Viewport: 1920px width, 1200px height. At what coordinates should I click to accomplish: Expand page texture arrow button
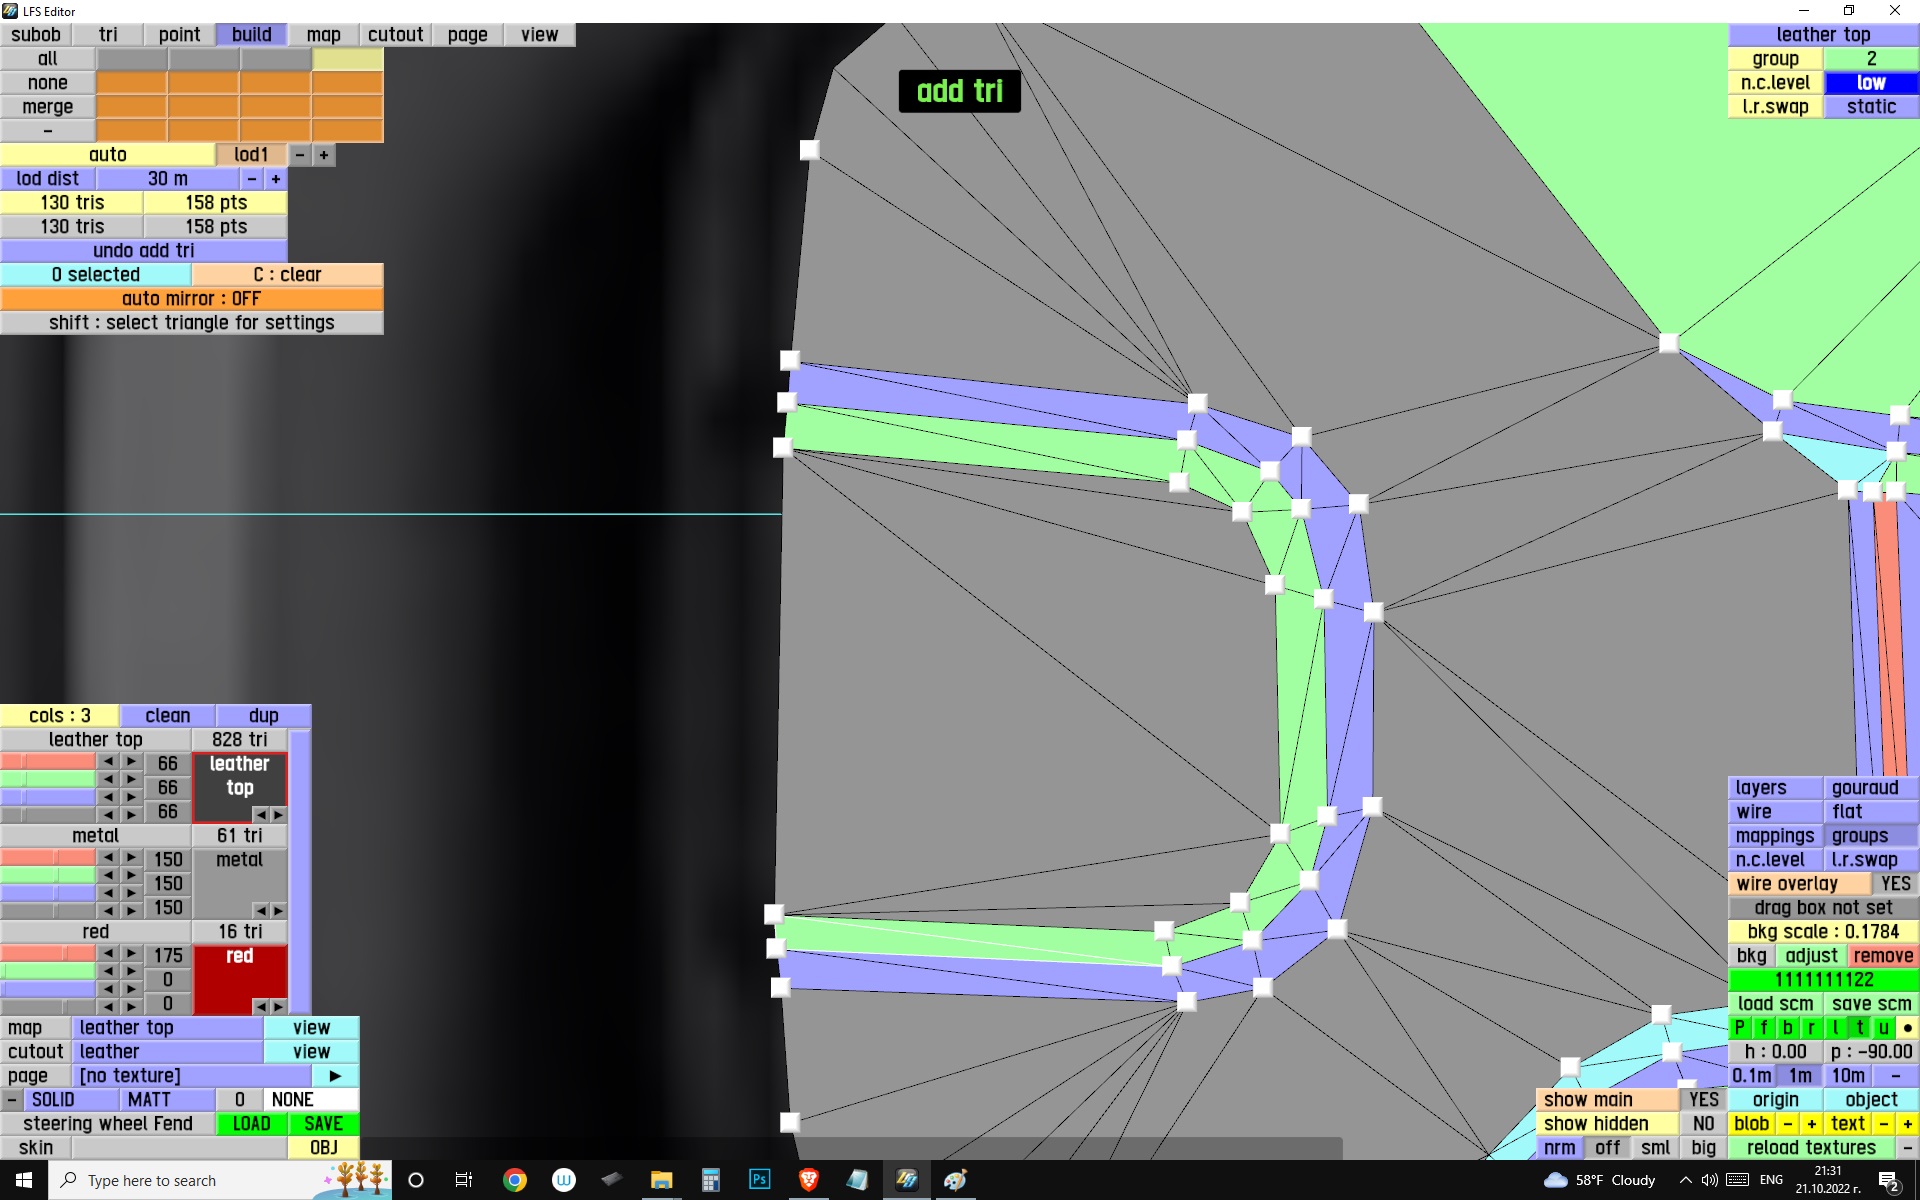click(x=335, y=1076)
